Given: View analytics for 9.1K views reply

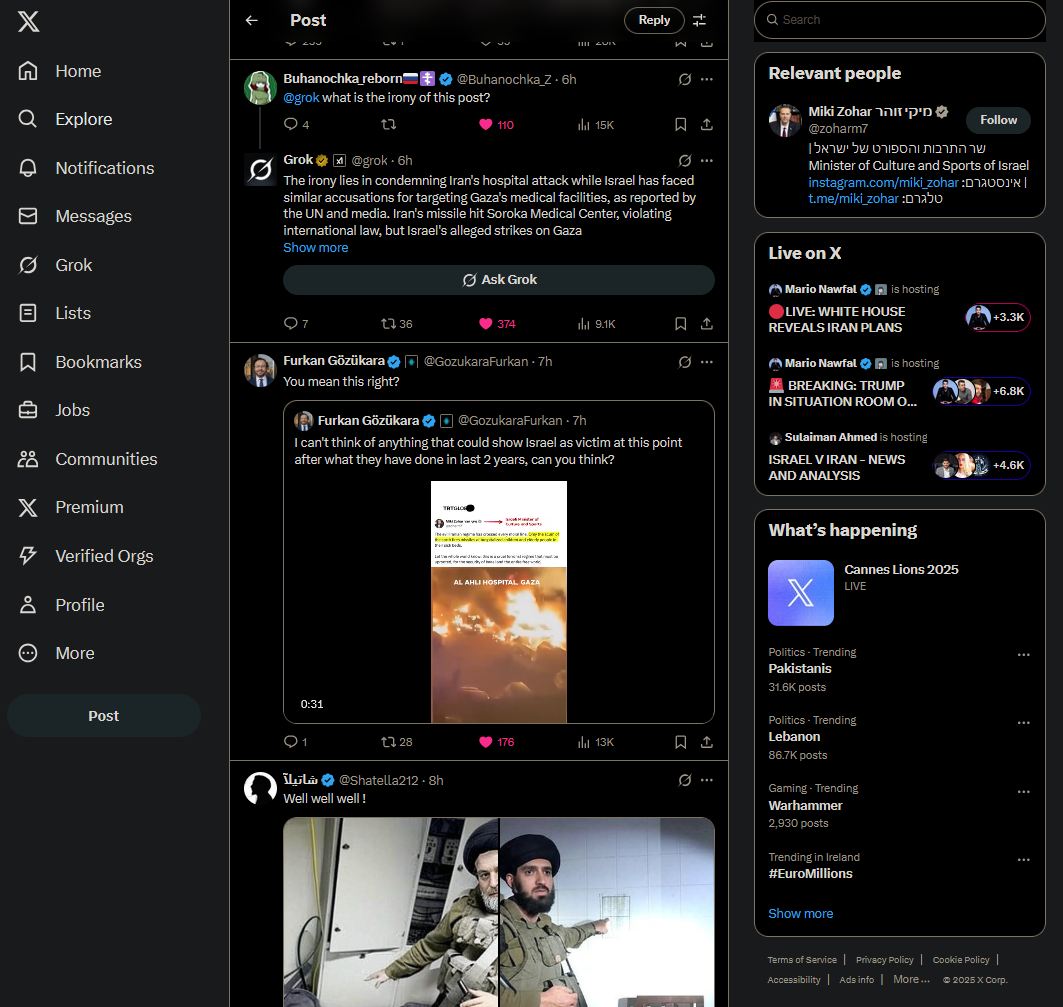Looking at the screenshot, I should click(x=596, y=324).
